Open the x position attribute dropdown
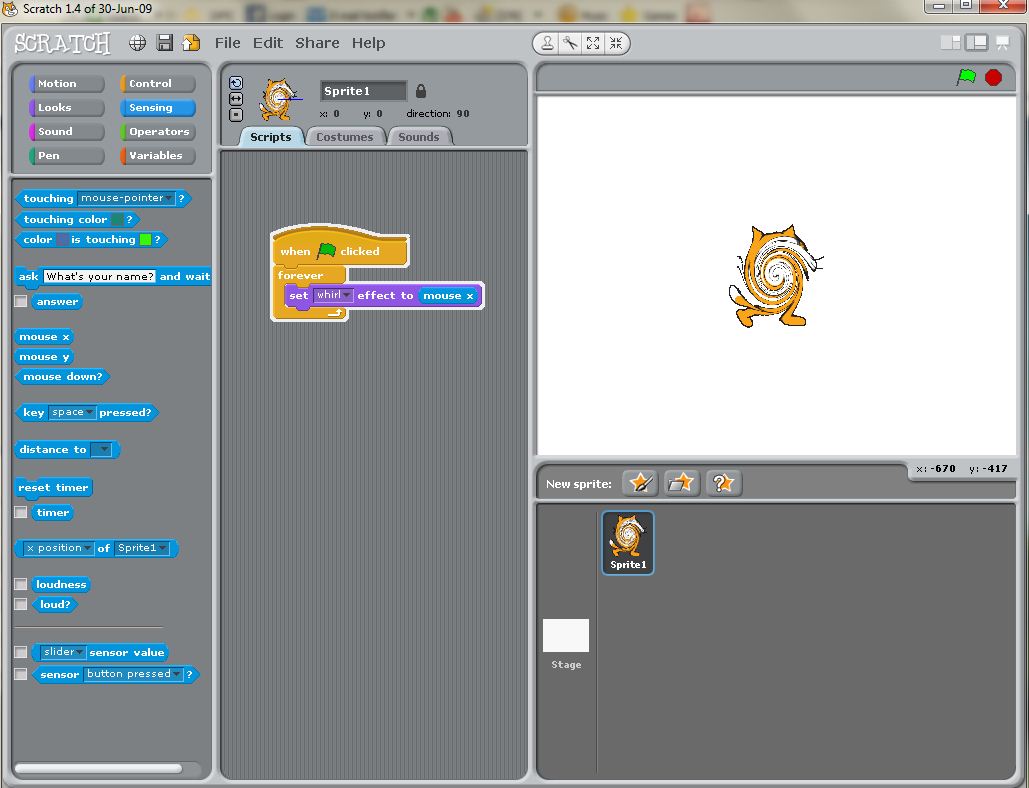The width and height of the screenshot is (1029, 788). pyautogui.click(x=58, y=548)
